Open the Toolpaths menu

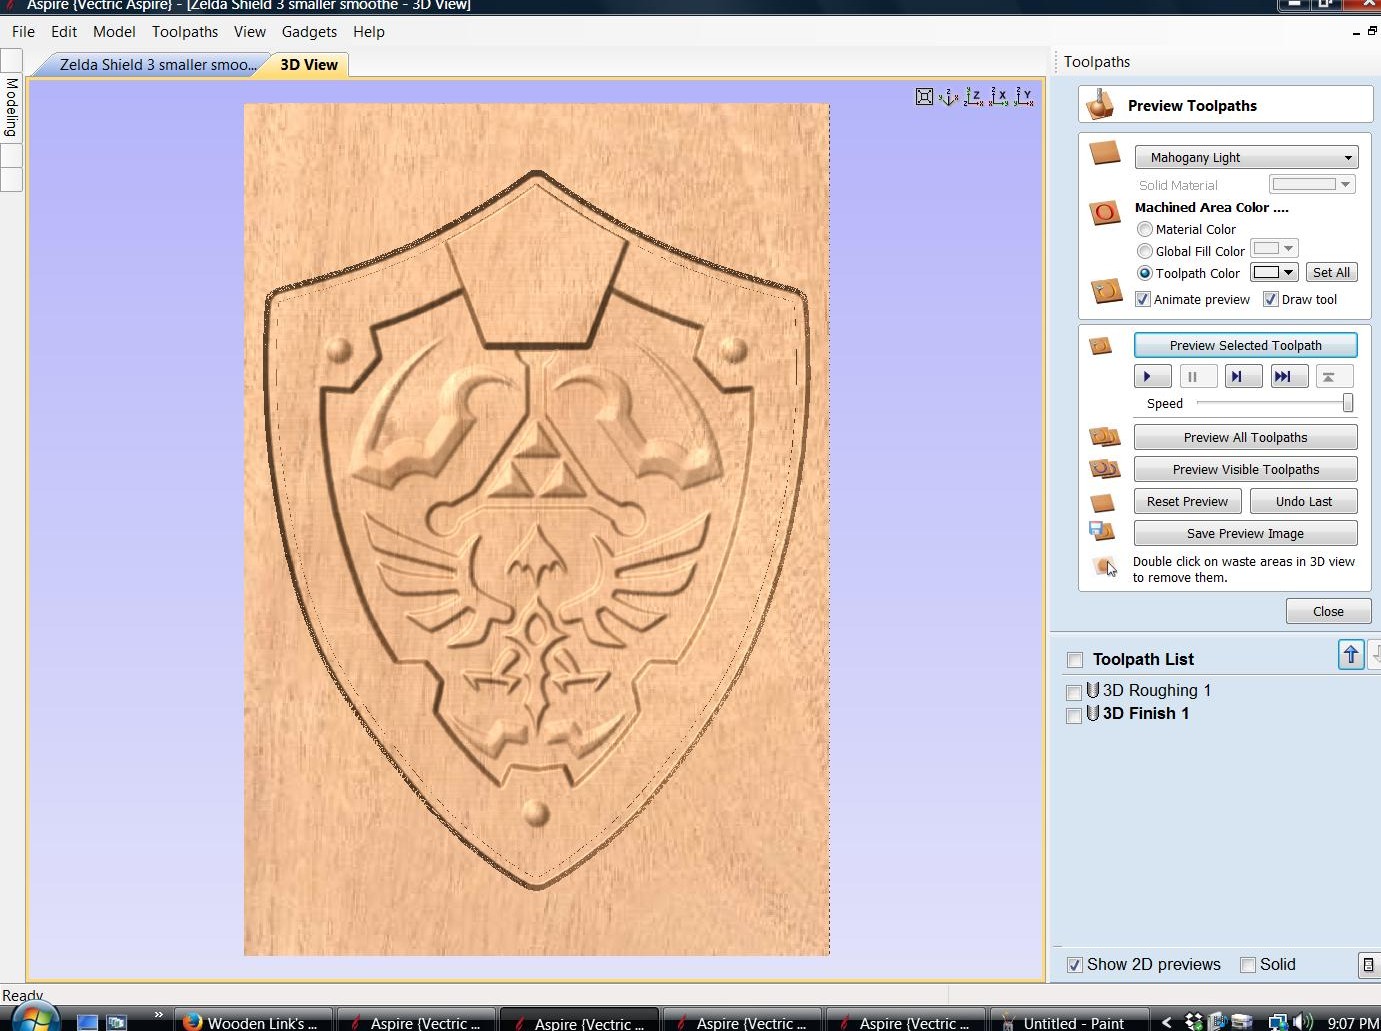pyautogui.click(x=185, y=32)
